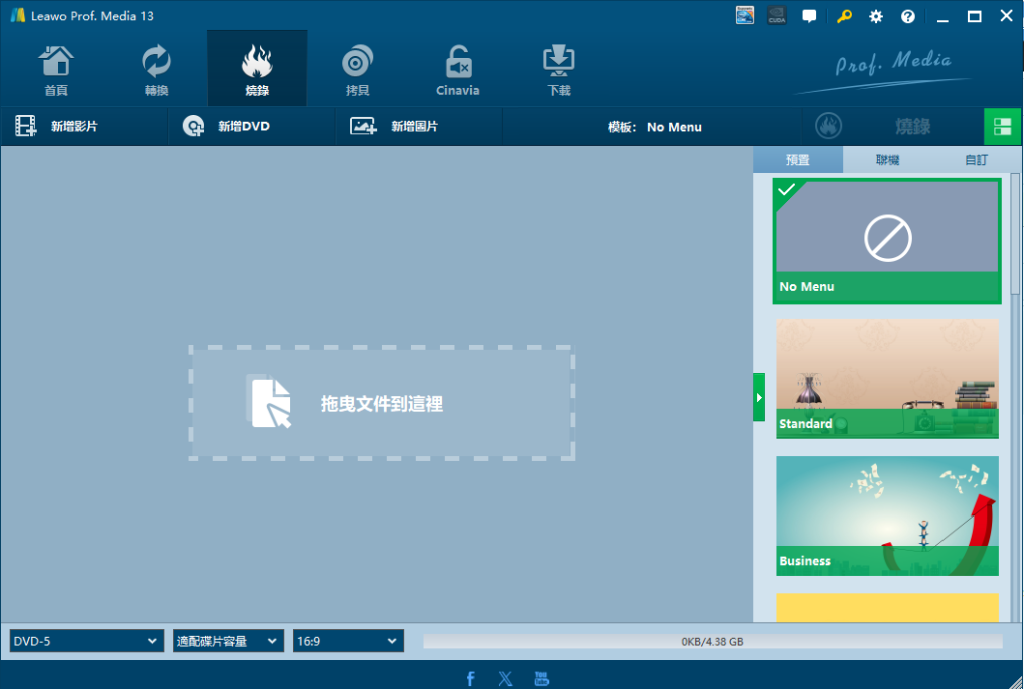Close the Leawo Prof. Media window
1024x689 pixels.
(1006, 16)
